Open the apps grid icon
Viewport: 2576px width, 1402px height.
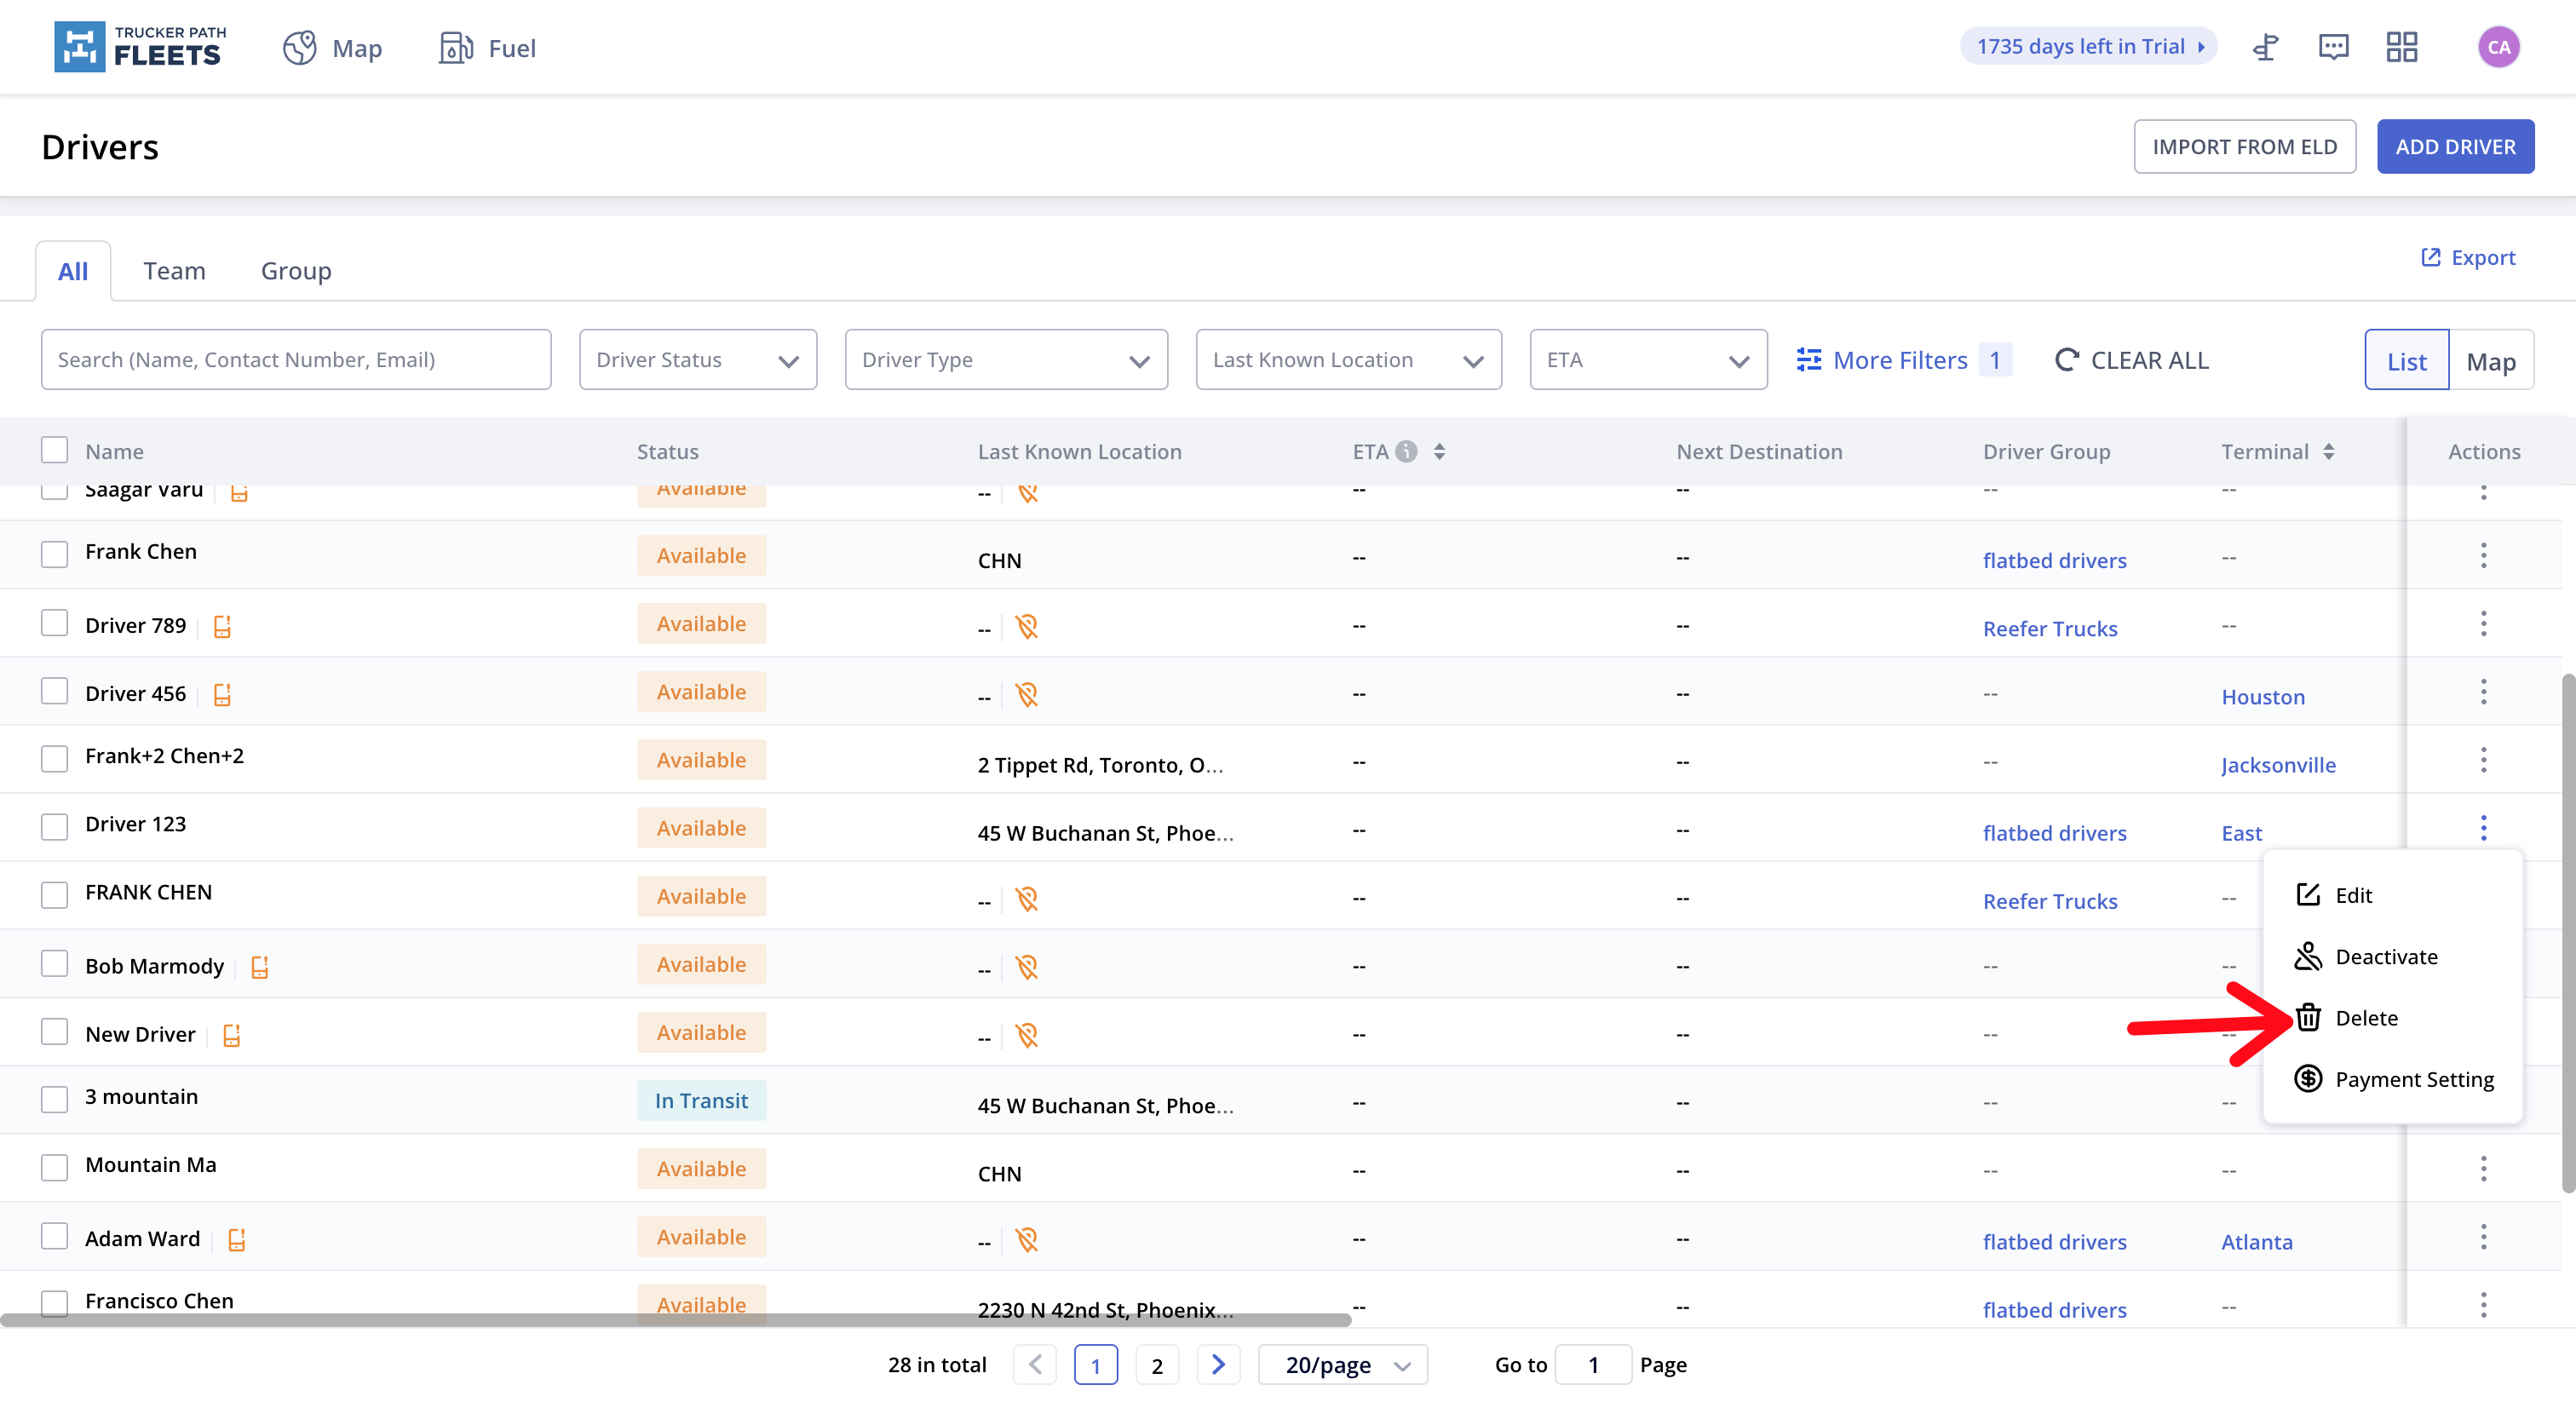pyautogui.click(x=2401, y=47)
